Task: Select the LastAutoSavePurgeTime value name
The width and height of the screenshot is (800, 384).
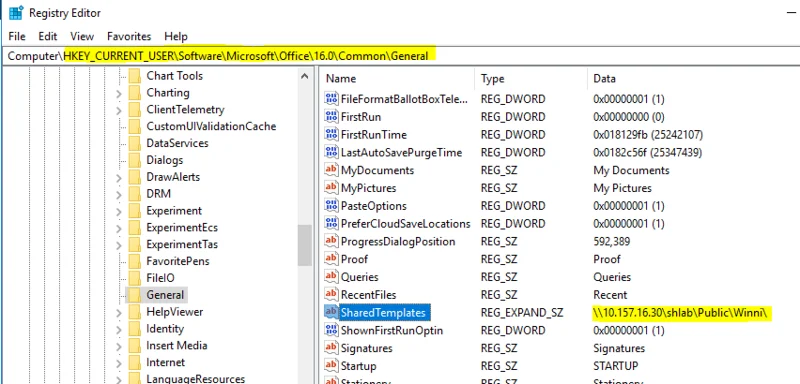Action: [401, 152]
